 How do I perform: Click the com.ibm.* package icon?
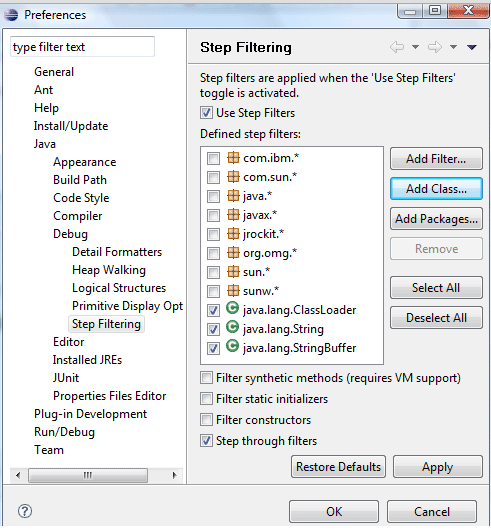pyautogui.click(x=233, y=157)
